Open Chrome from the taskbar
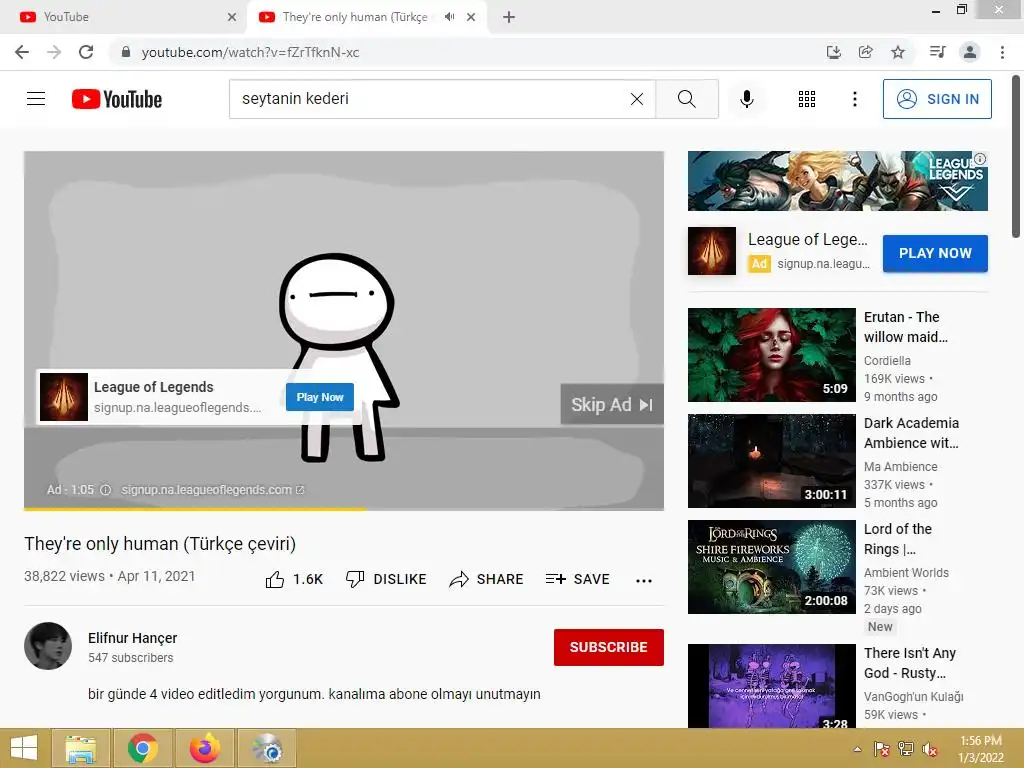The image size is (1024, 768). click(x=143, y=748)
